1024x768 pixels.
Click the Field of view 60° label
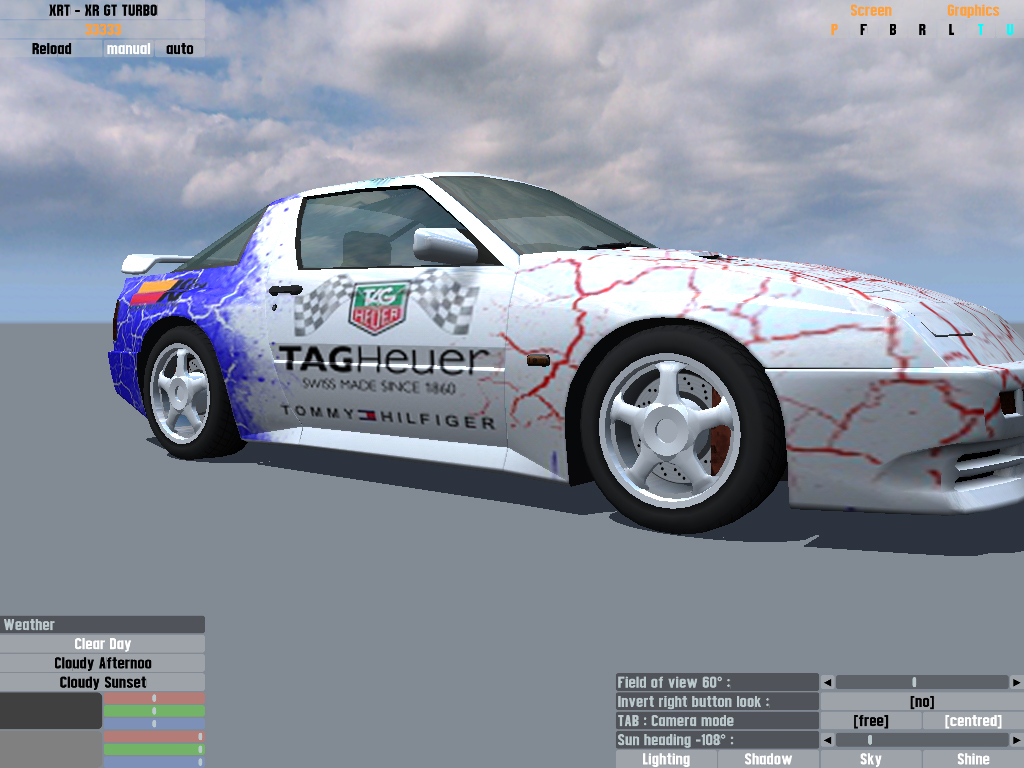717,682
